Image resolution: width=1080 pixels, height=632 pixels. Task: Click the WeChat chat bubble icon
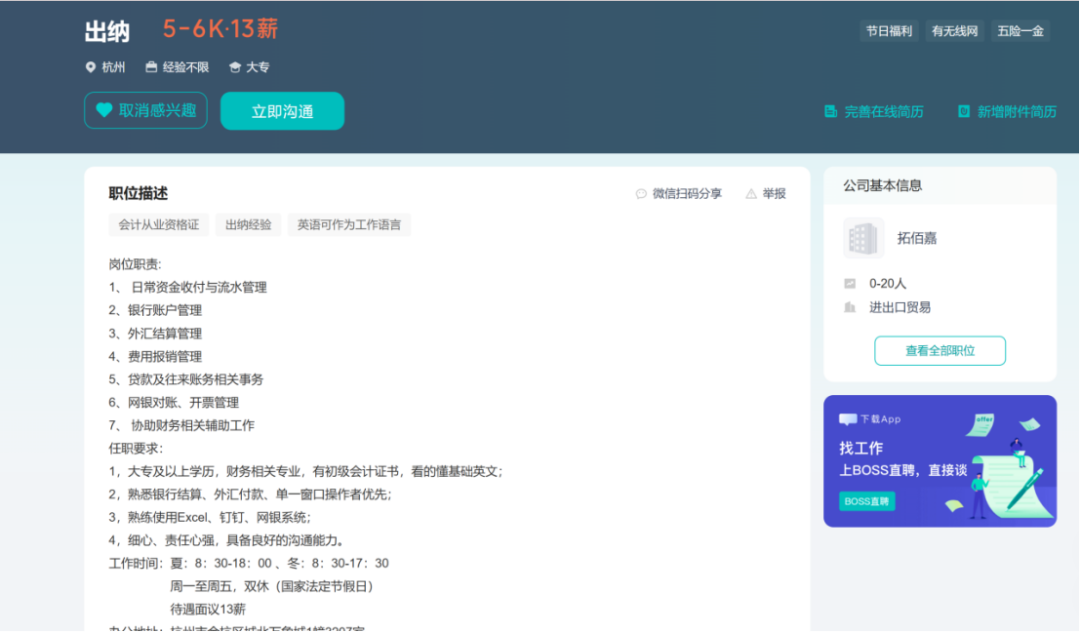641,193
